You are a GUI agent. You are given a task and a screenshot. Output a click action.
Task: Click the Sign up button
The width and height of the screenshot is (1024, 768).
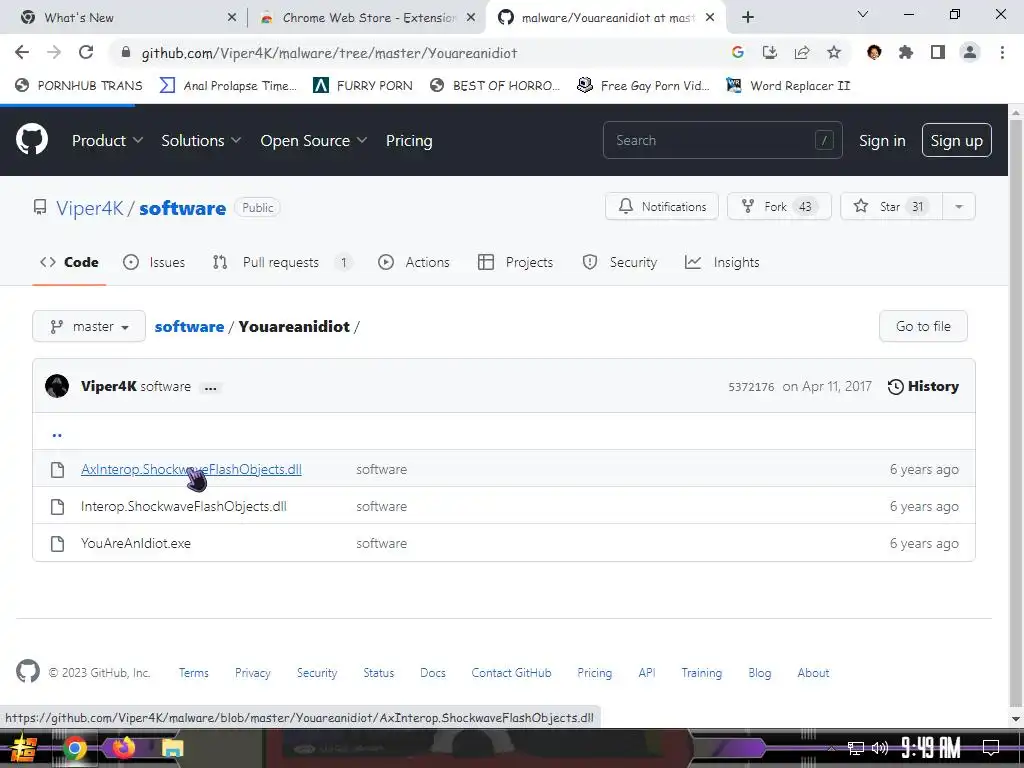coord(957,140)
